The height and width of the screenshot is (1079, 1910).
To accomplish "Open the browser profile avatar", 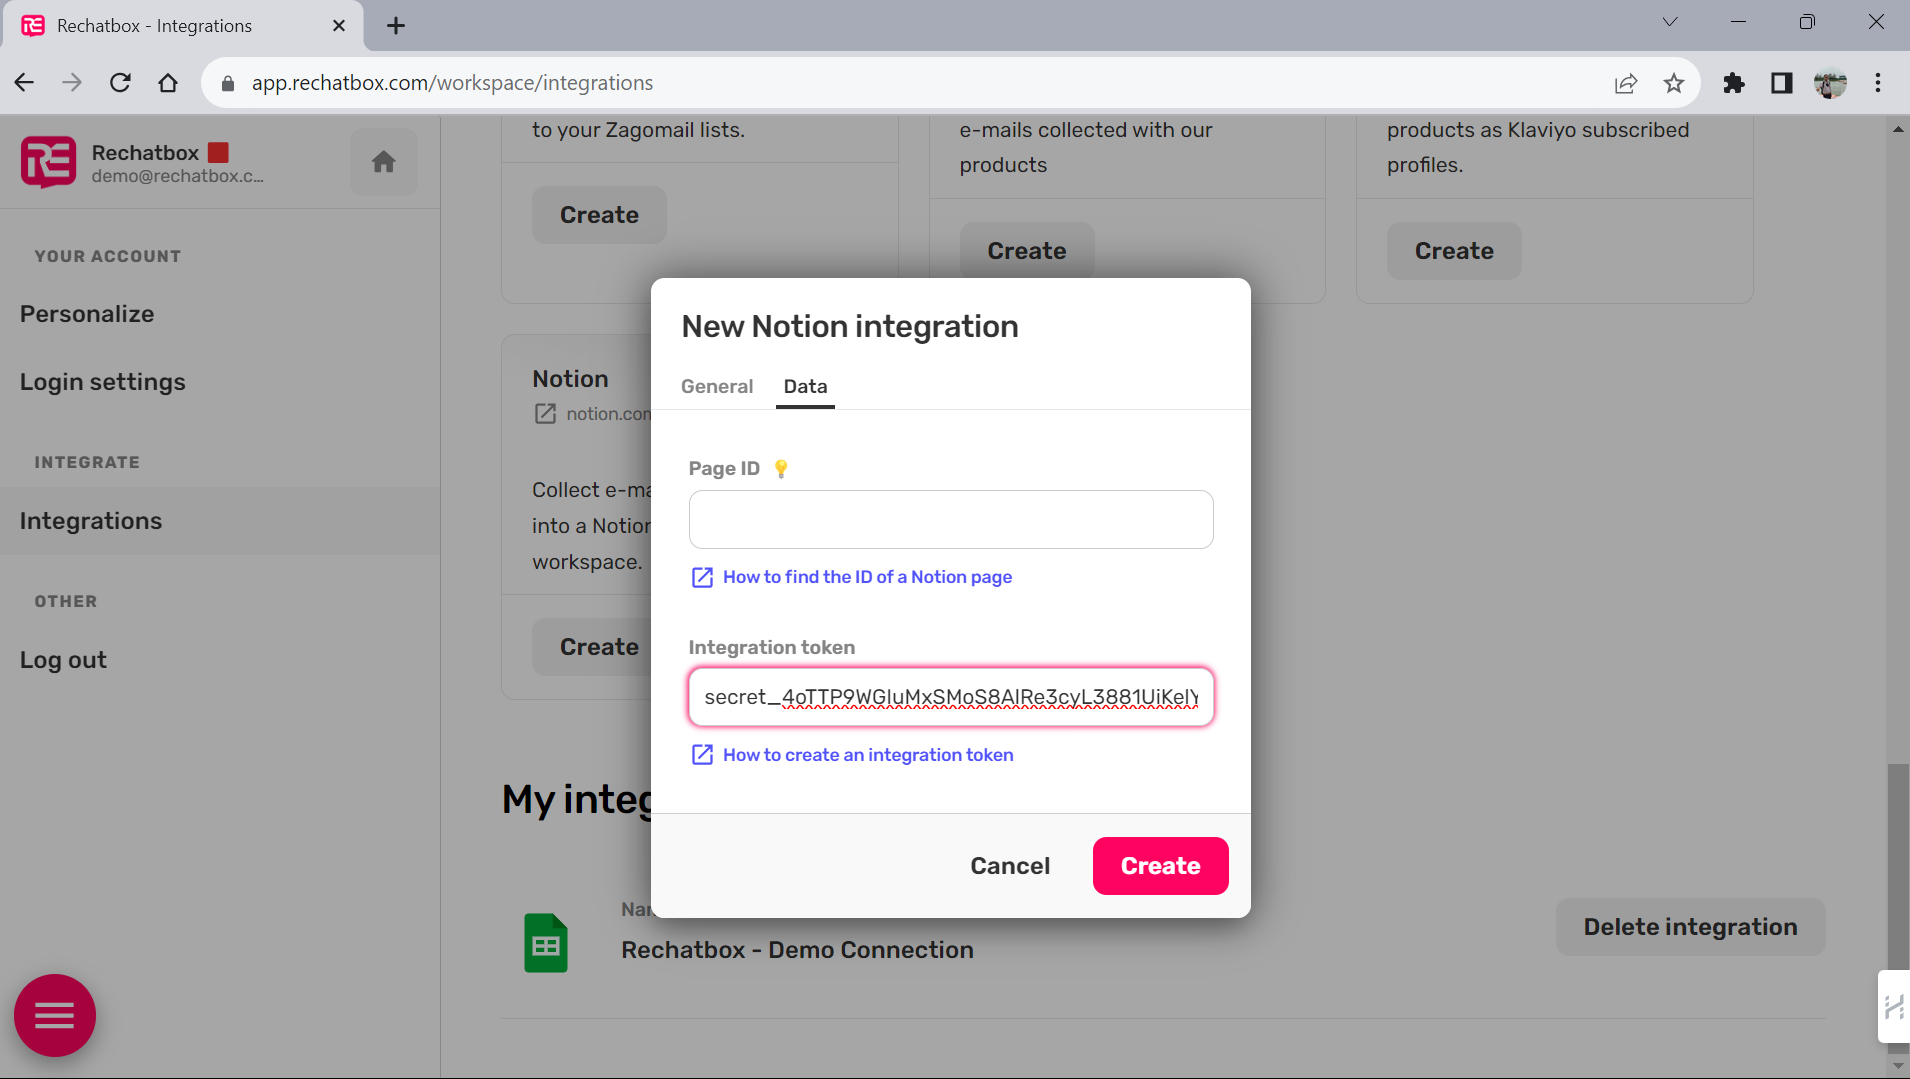I will click(x=1830, y=83).
